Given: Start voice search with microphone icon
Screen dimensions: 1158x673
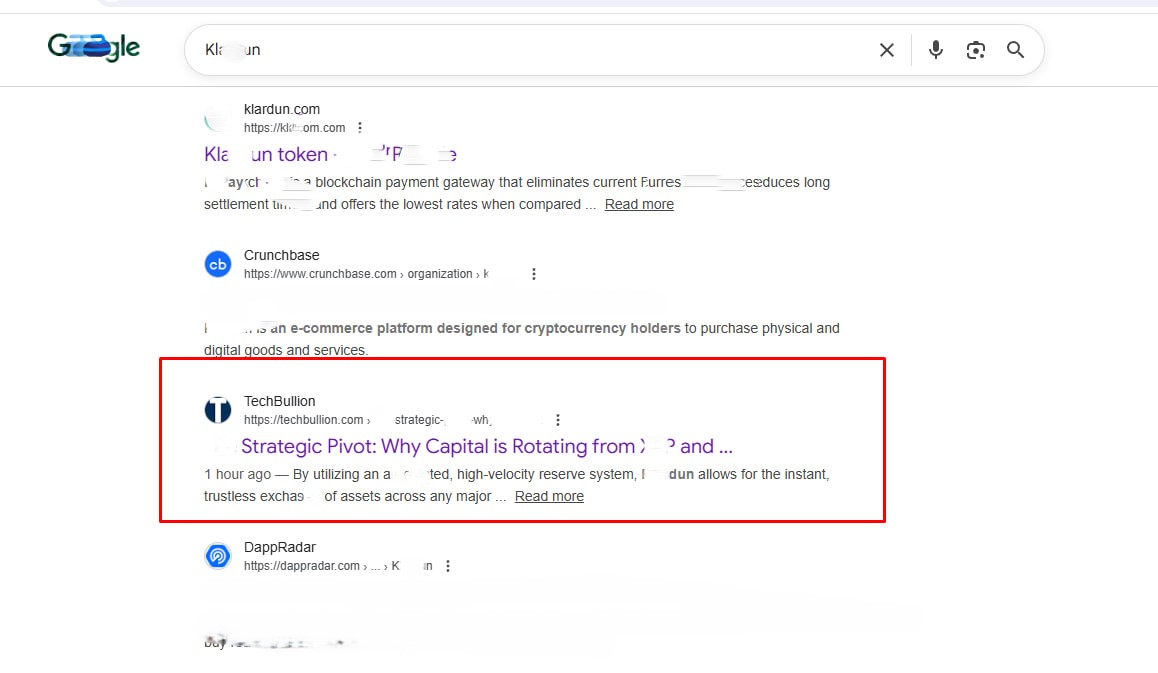Looking at the screenshot, I should 936,49.
